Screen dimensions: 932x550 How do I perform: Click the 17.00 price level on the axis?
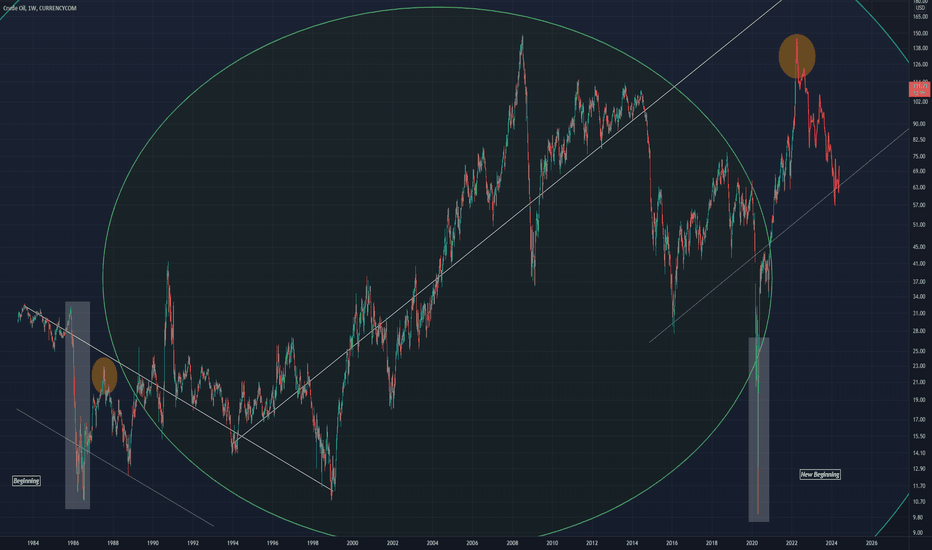coord(920,420)
